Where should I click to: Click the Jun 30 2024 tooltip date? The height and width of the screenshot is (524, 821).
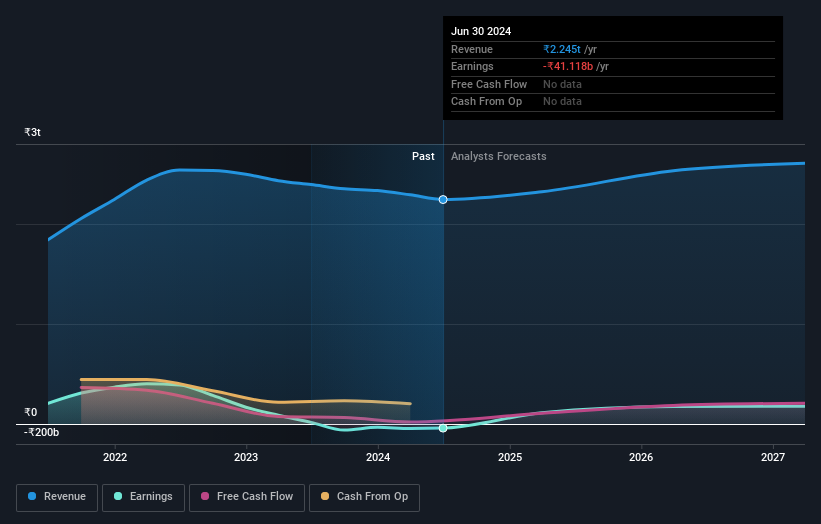(481, 31)
